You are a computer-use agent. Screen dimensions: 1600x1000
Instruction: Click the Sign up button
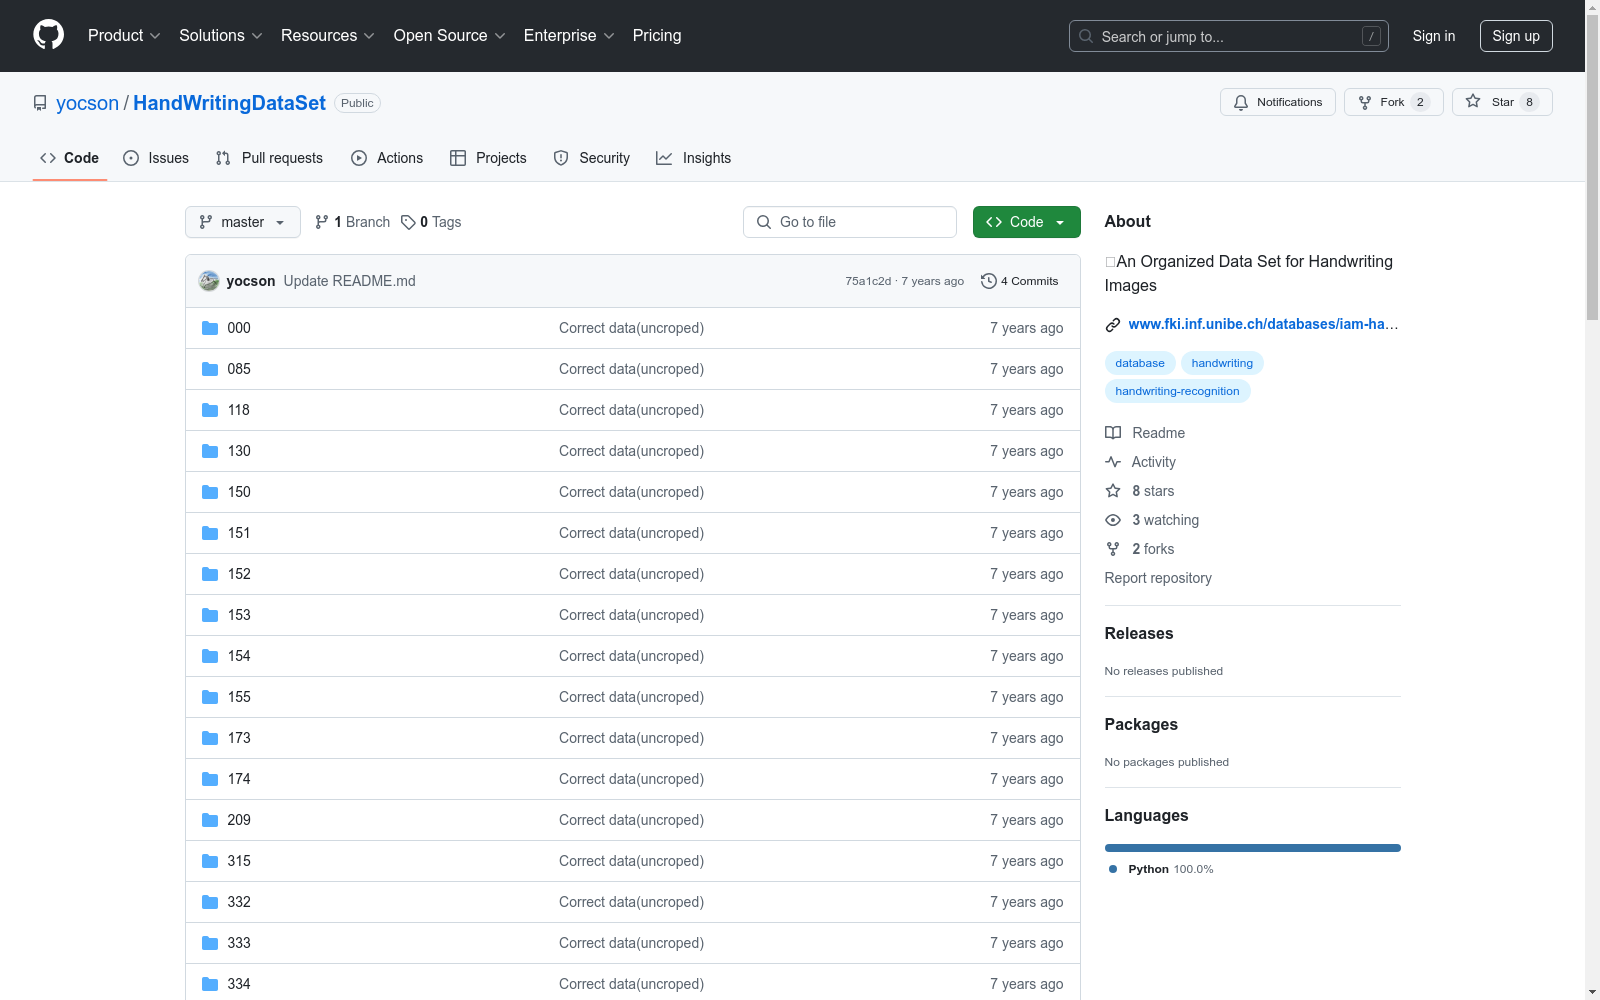[x=1516, y=36]
